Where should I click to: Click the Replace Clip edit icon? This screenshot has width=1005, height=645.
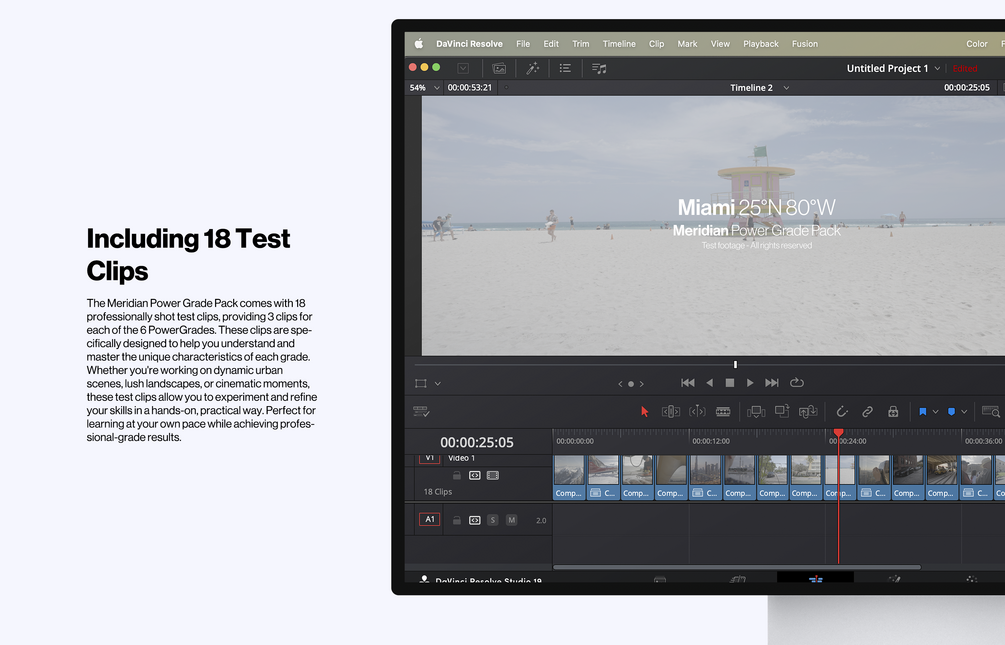[x=808, y=412]
